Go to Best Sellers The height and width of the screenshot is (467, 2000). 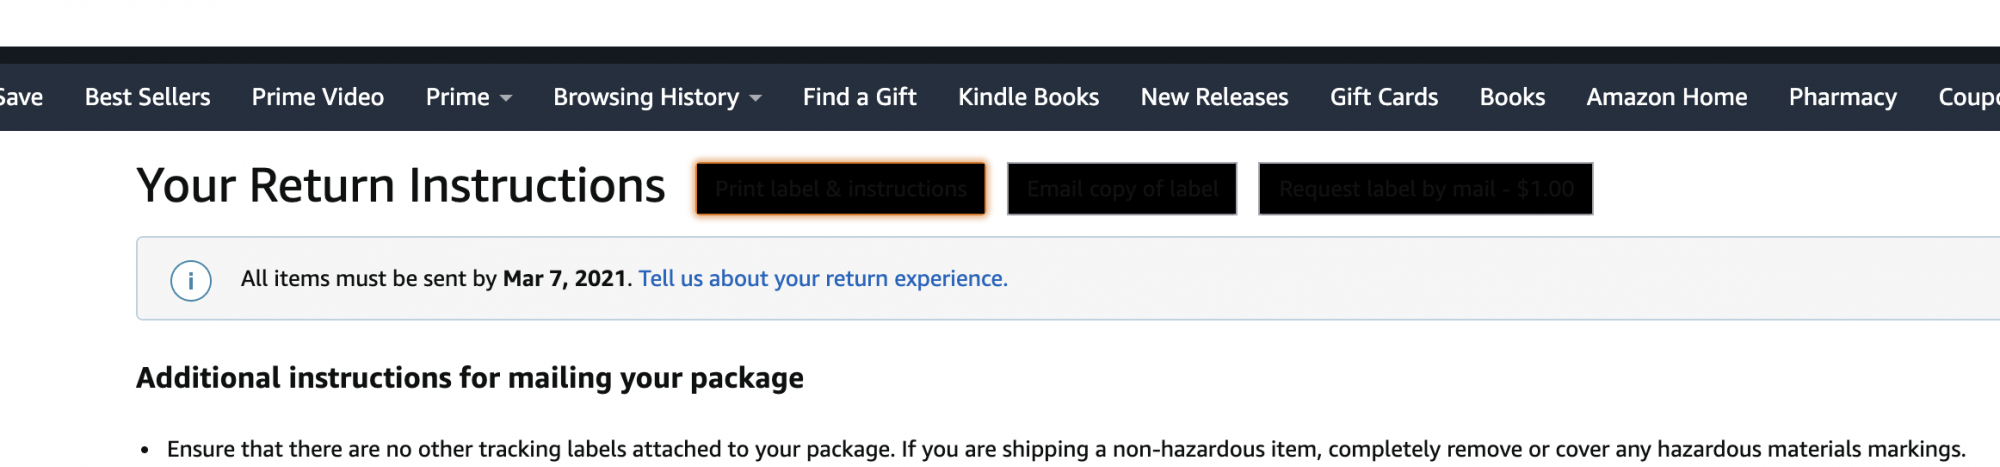click(x=147, y=97)
